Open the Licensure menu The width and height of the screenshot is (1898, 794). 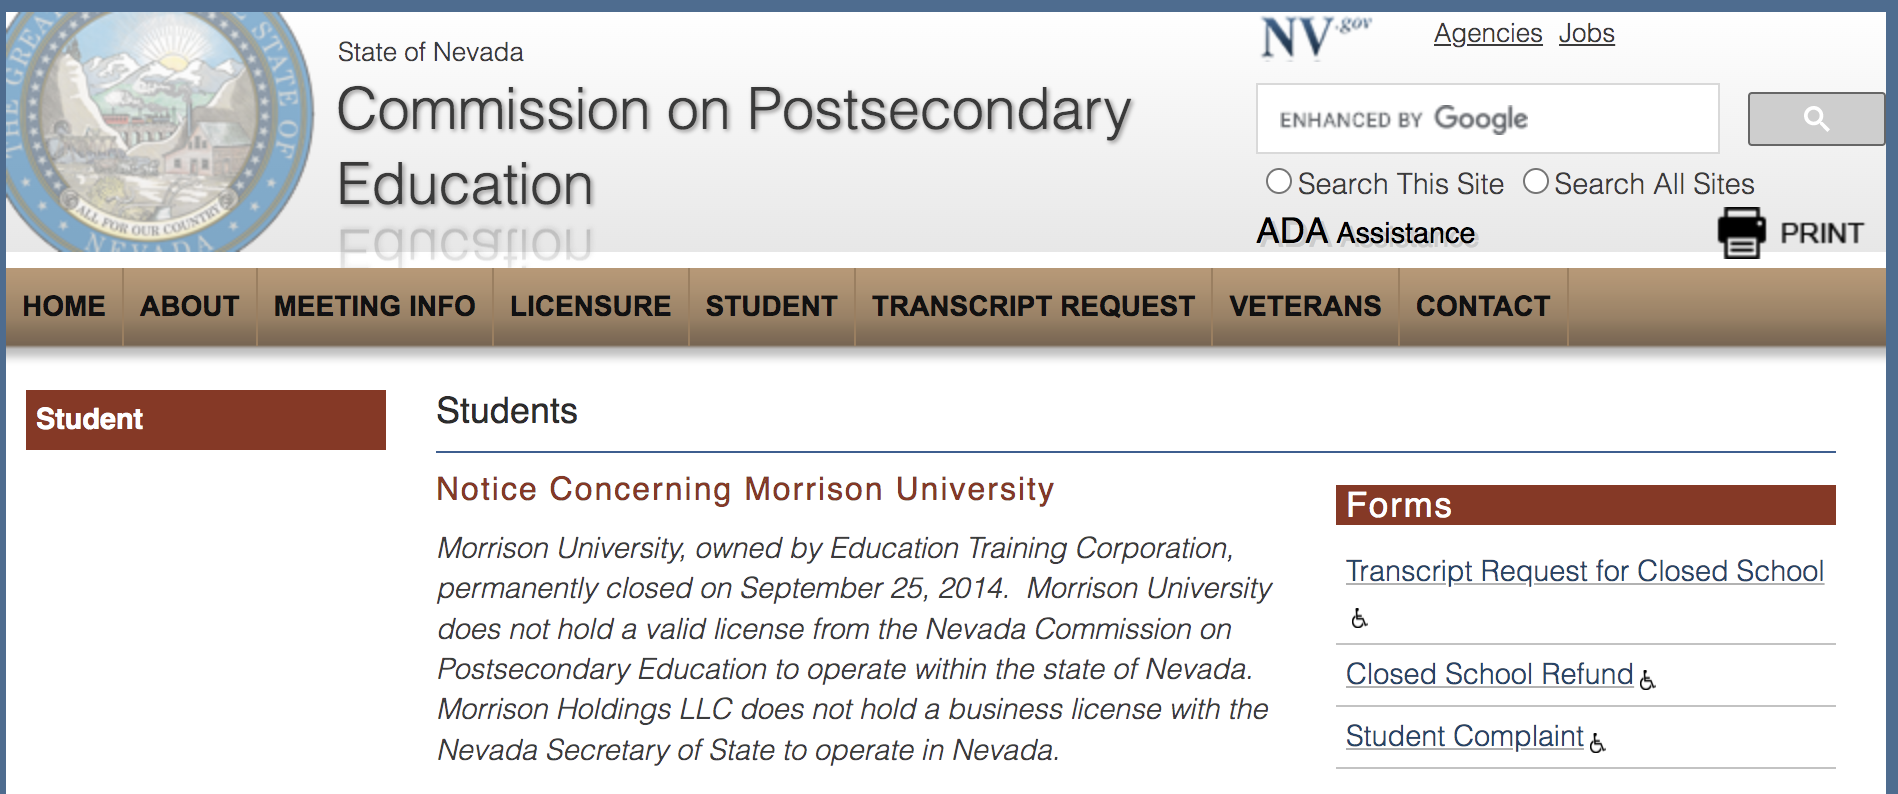click(x=590, y=306)
